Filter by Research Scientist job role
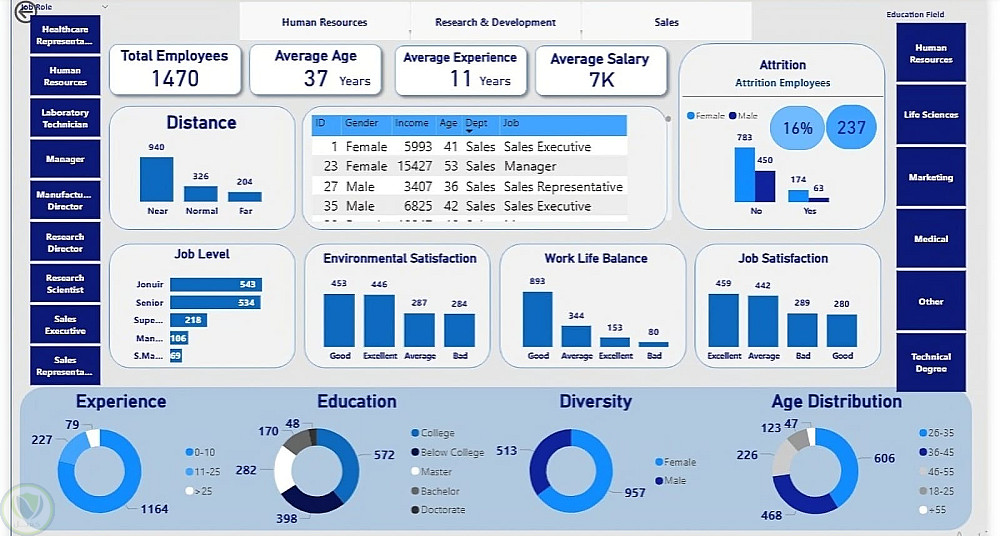The image size is (1000, 536). click(65, 283)
